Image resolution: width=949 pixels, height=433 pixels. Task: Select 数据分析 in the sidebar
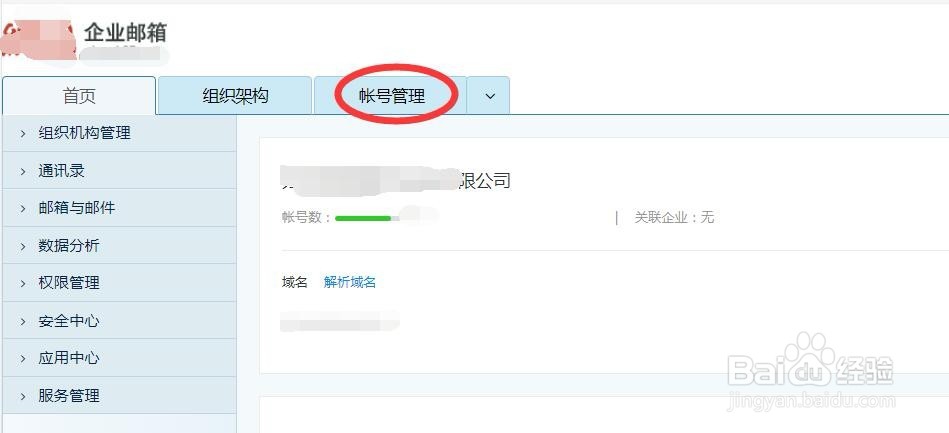pos(119,246)
